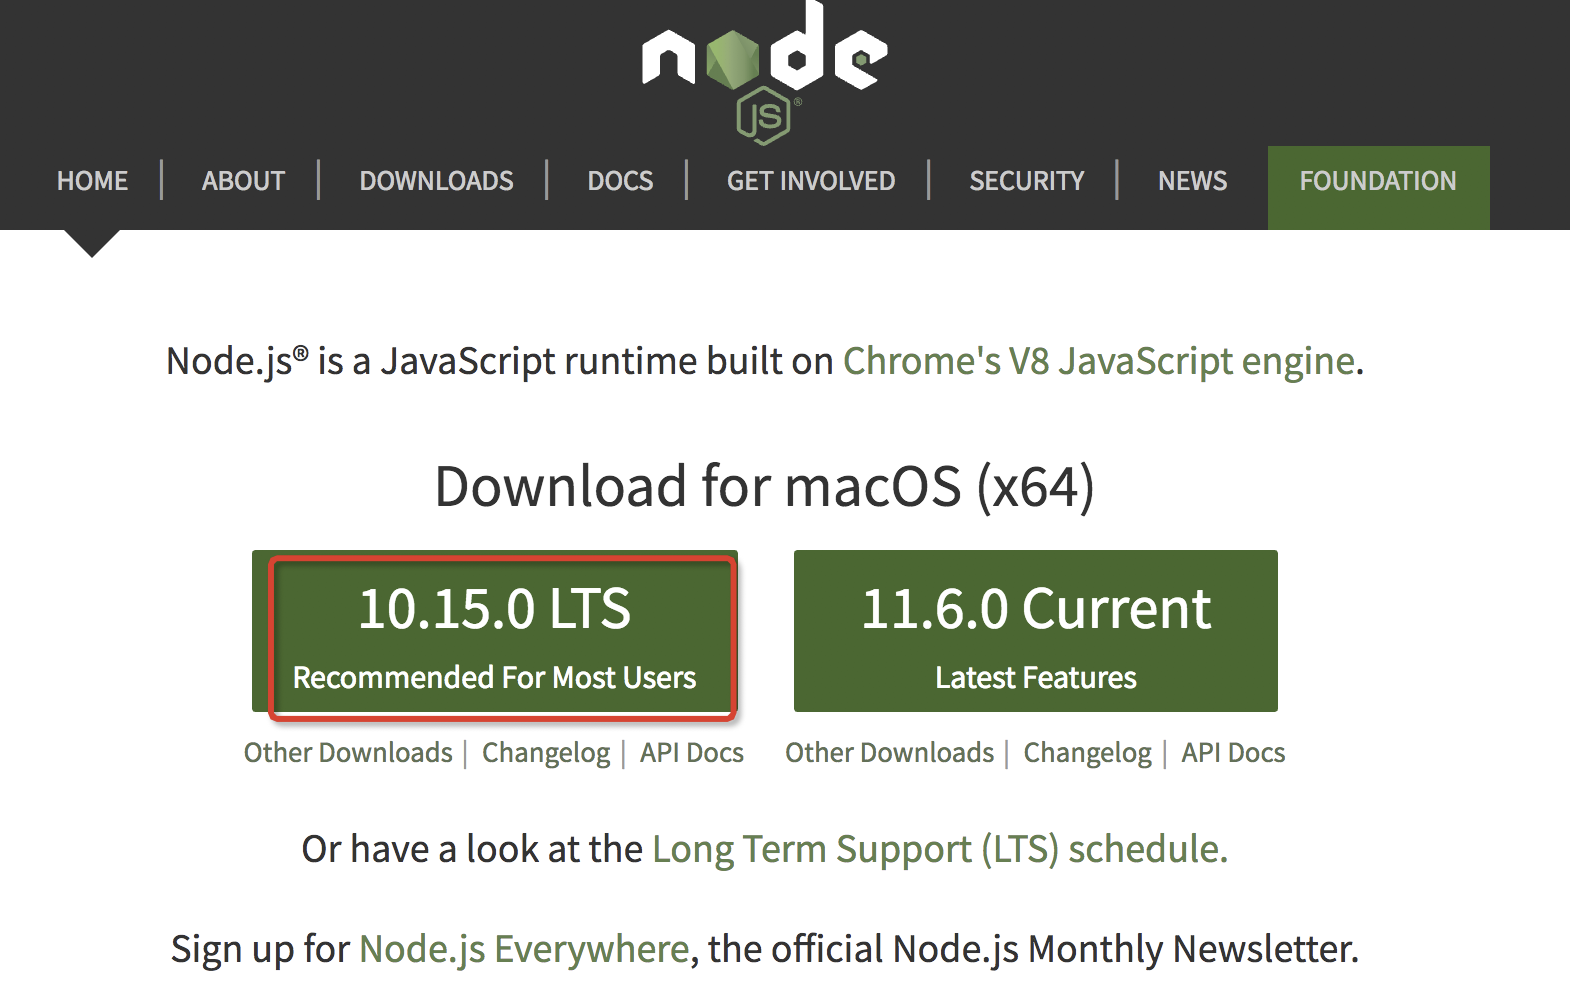Open the NEWS nav item
1570x994 pixels.
(1192, 181)
